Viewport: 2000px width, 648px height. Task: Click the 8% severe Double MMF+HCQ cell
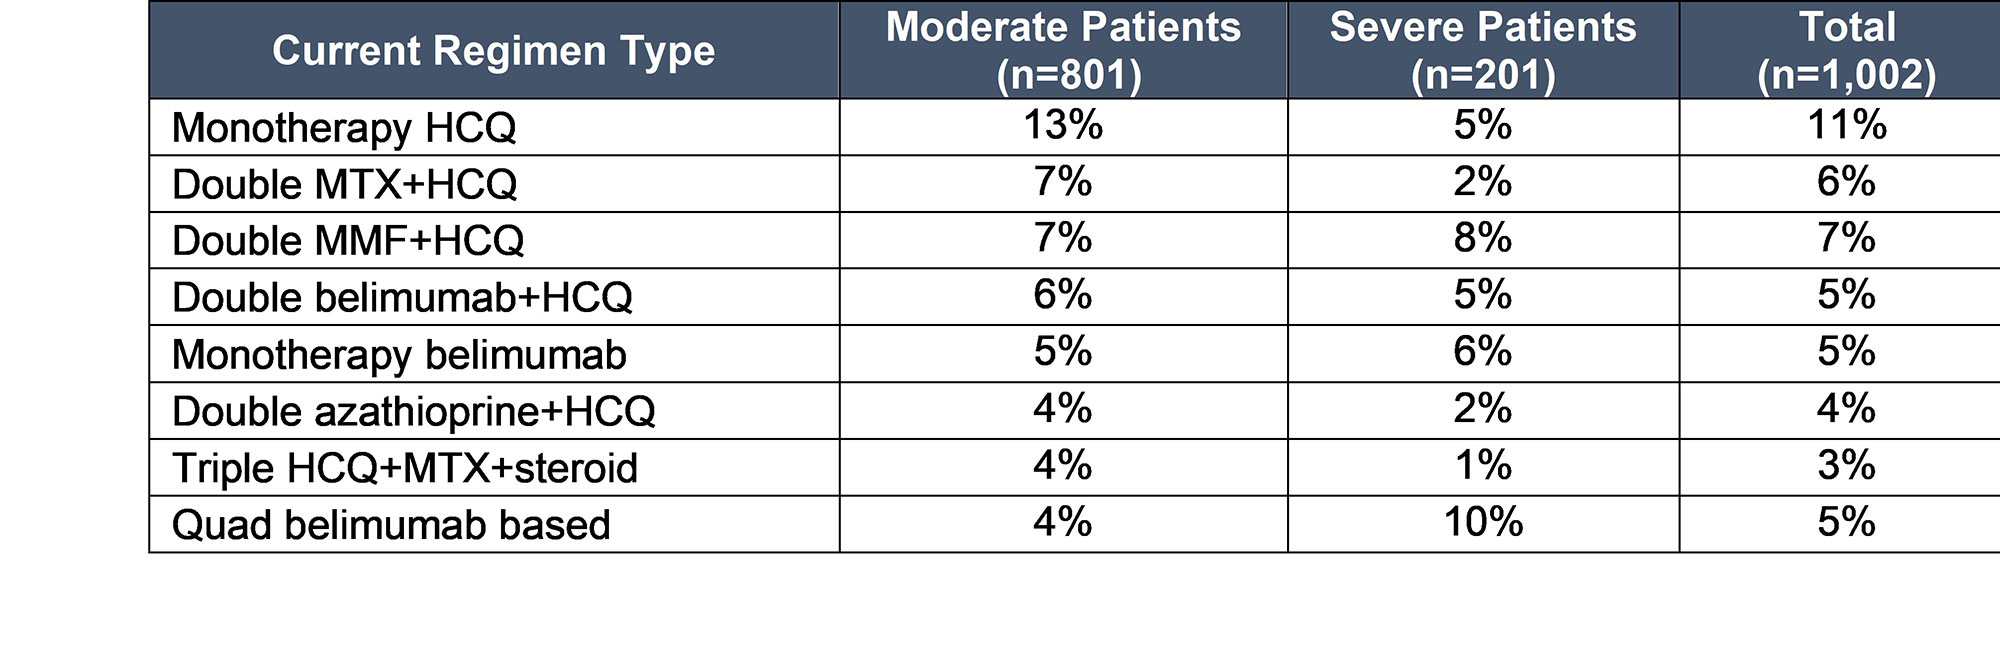(x=1483, y=239)
